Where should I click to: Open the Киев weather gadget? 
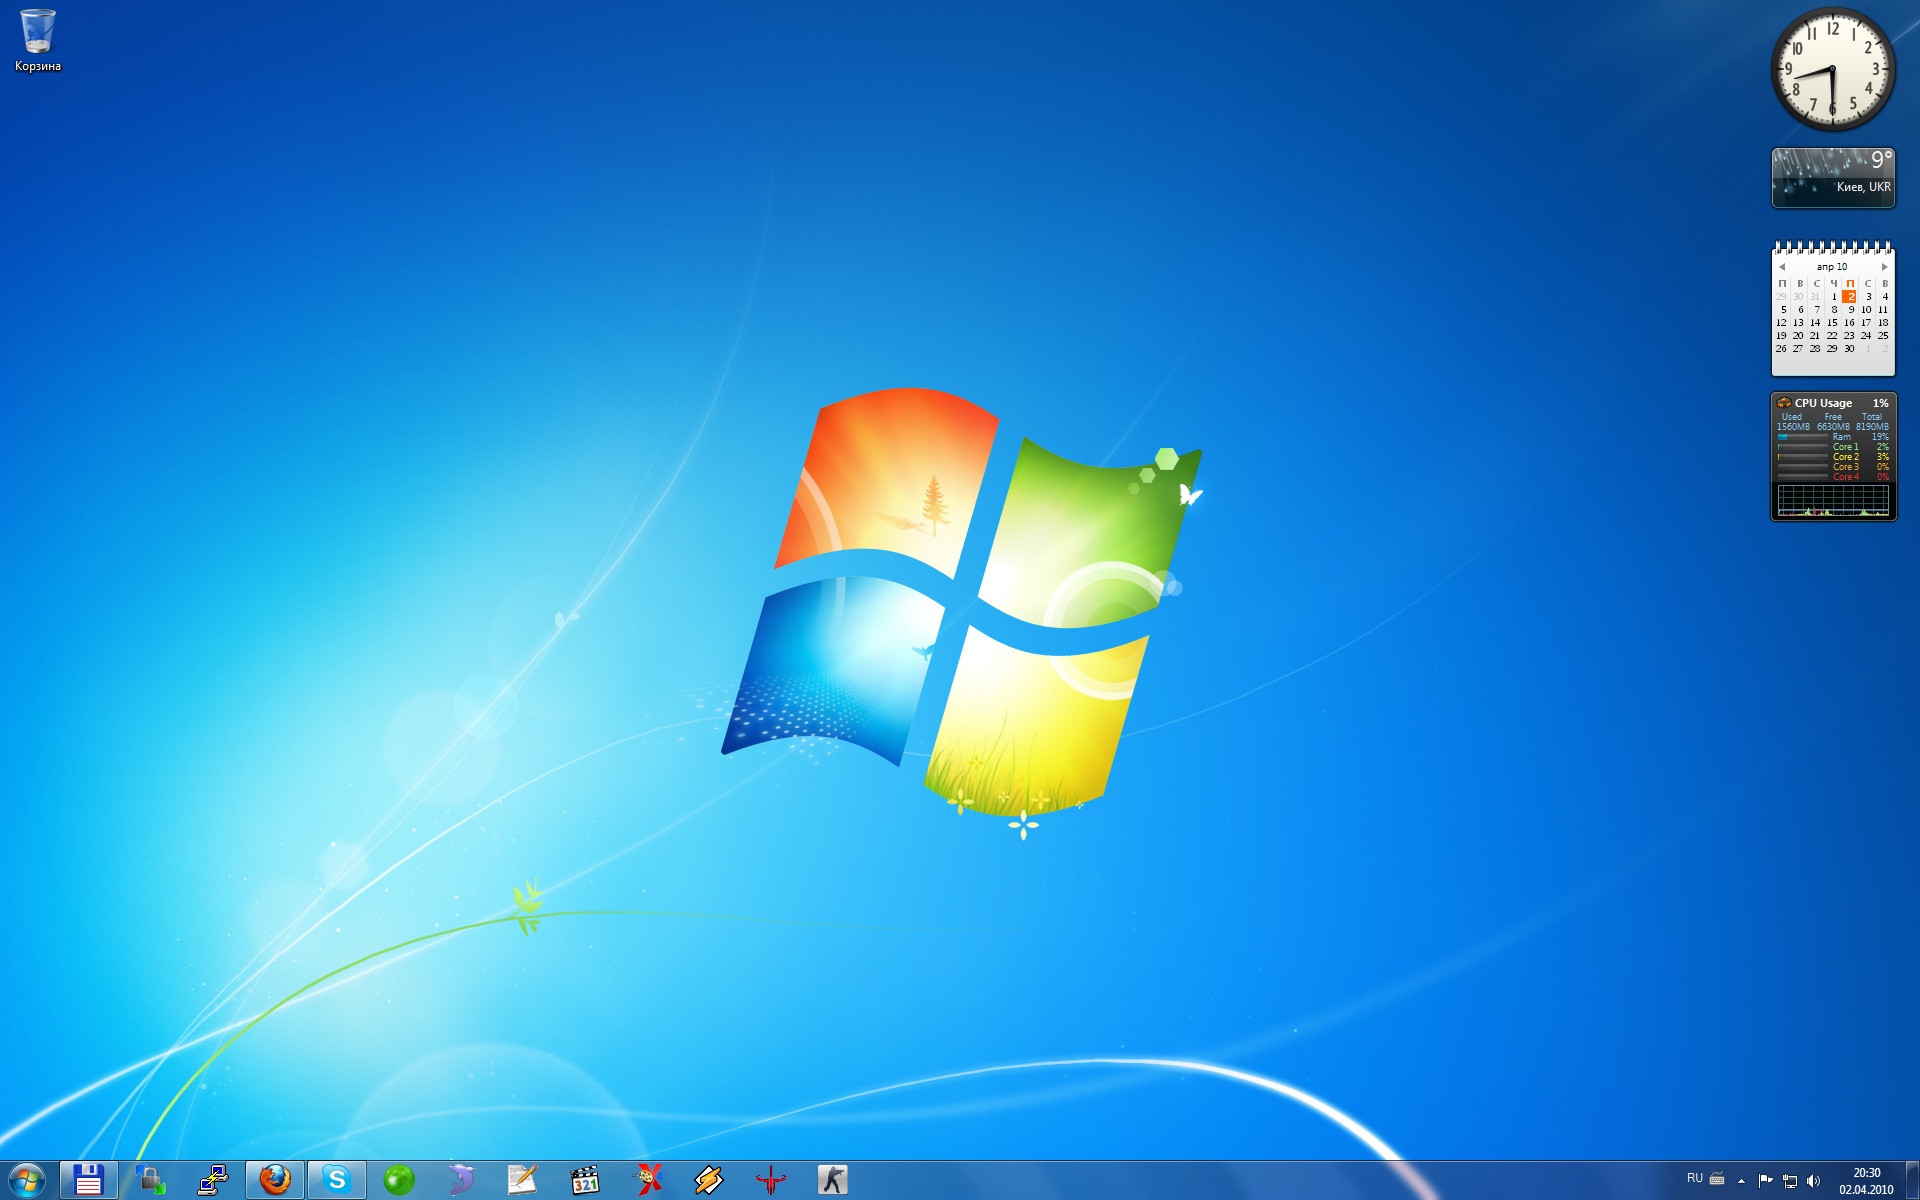pos(1833,178)
